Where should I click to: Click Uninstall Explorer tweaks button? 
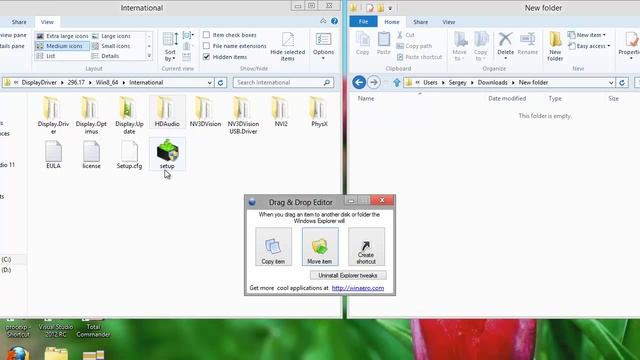click(x=348, y=276)
